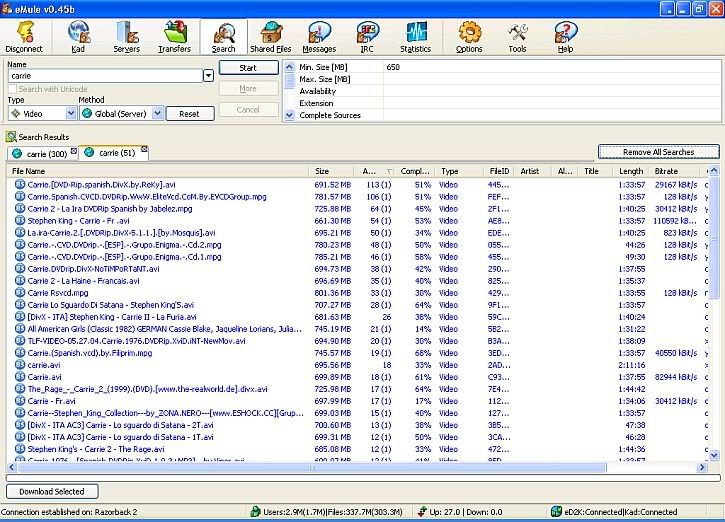Click file icon of Carrie Rsvcd.mpg
This screenshot has height=522, width=725.
coord(19,293)
